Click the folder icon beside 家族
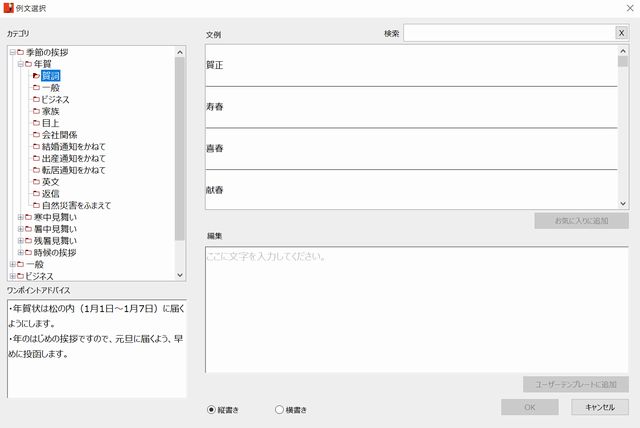 pos(36,111)
